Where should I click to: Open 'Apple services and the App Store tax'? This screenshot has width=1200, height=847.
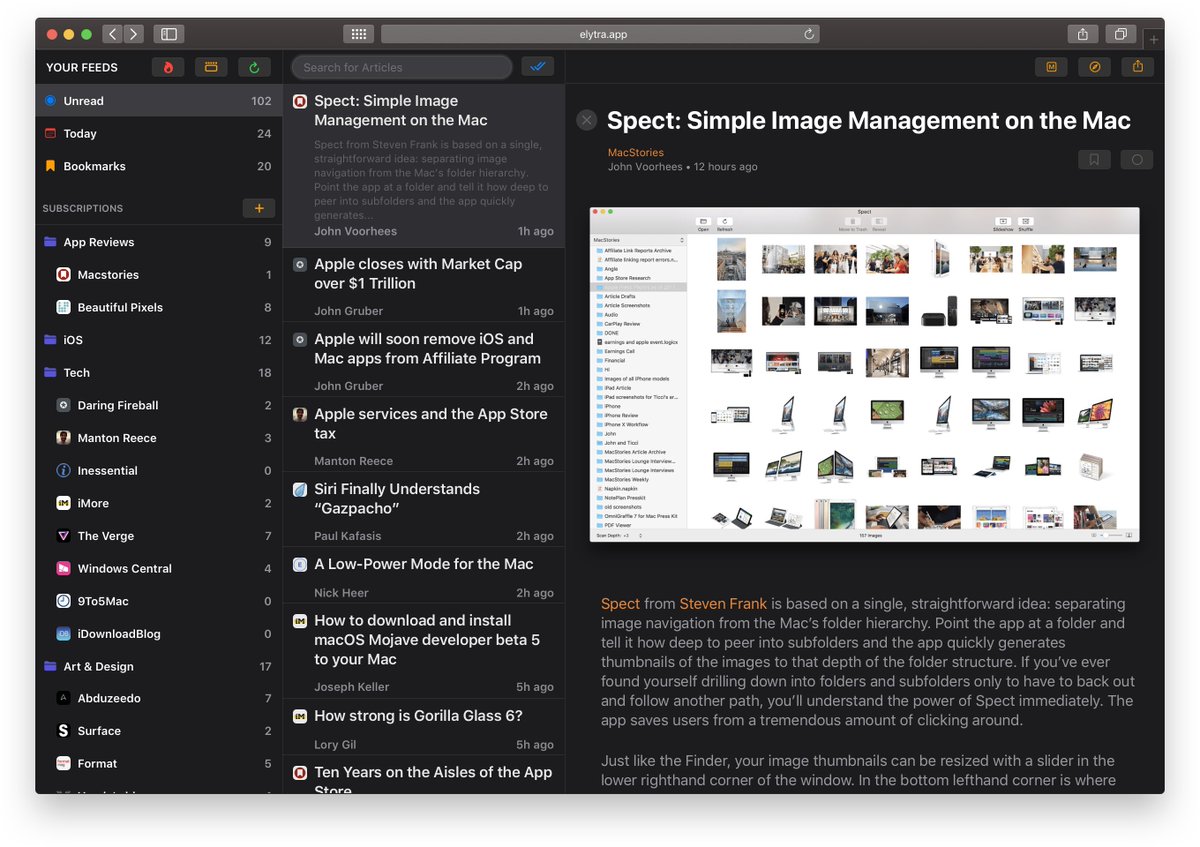click(424, 435)
